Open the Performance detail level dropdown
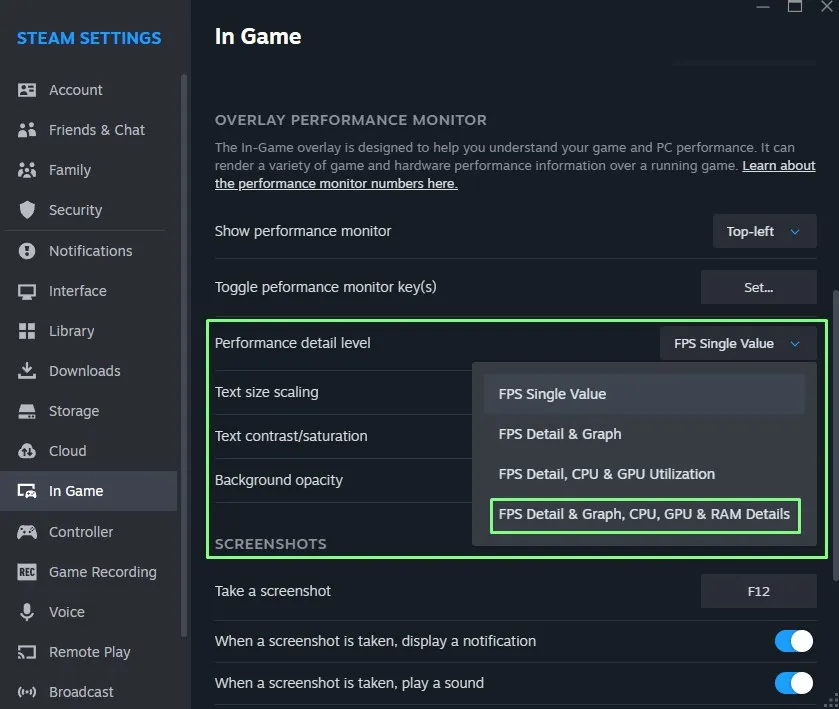The image size is (839, 709). click(737, 343)
